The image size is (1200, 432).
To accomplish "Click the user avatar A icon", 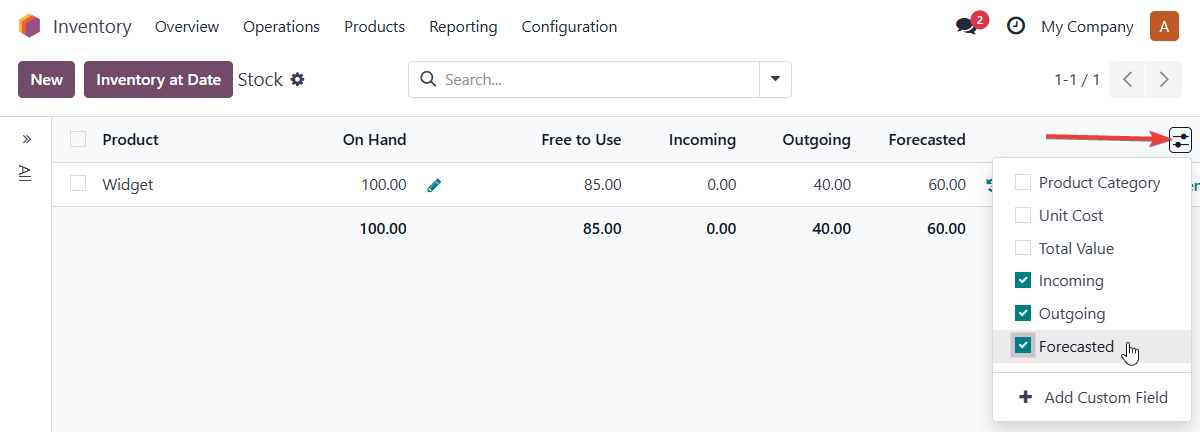I will coord(1164,27).
